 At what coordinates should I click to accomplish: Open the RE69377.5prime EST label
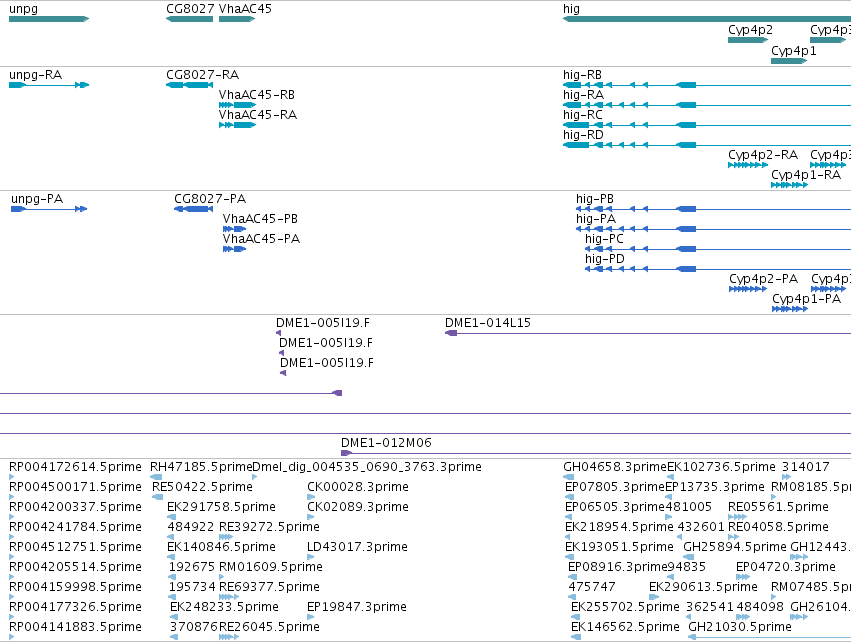tap(269, 588)
